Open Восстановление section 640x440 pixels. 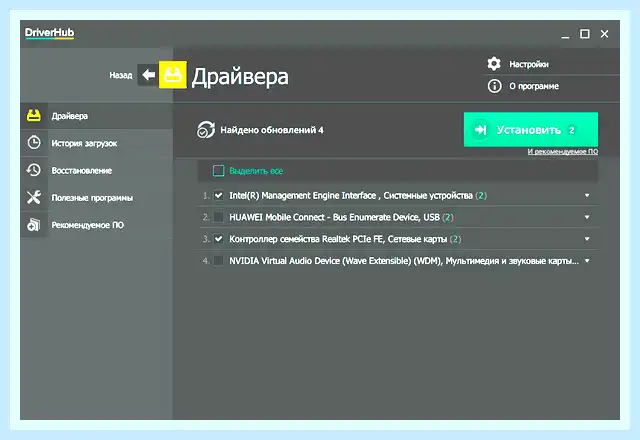tap(96, 170)
